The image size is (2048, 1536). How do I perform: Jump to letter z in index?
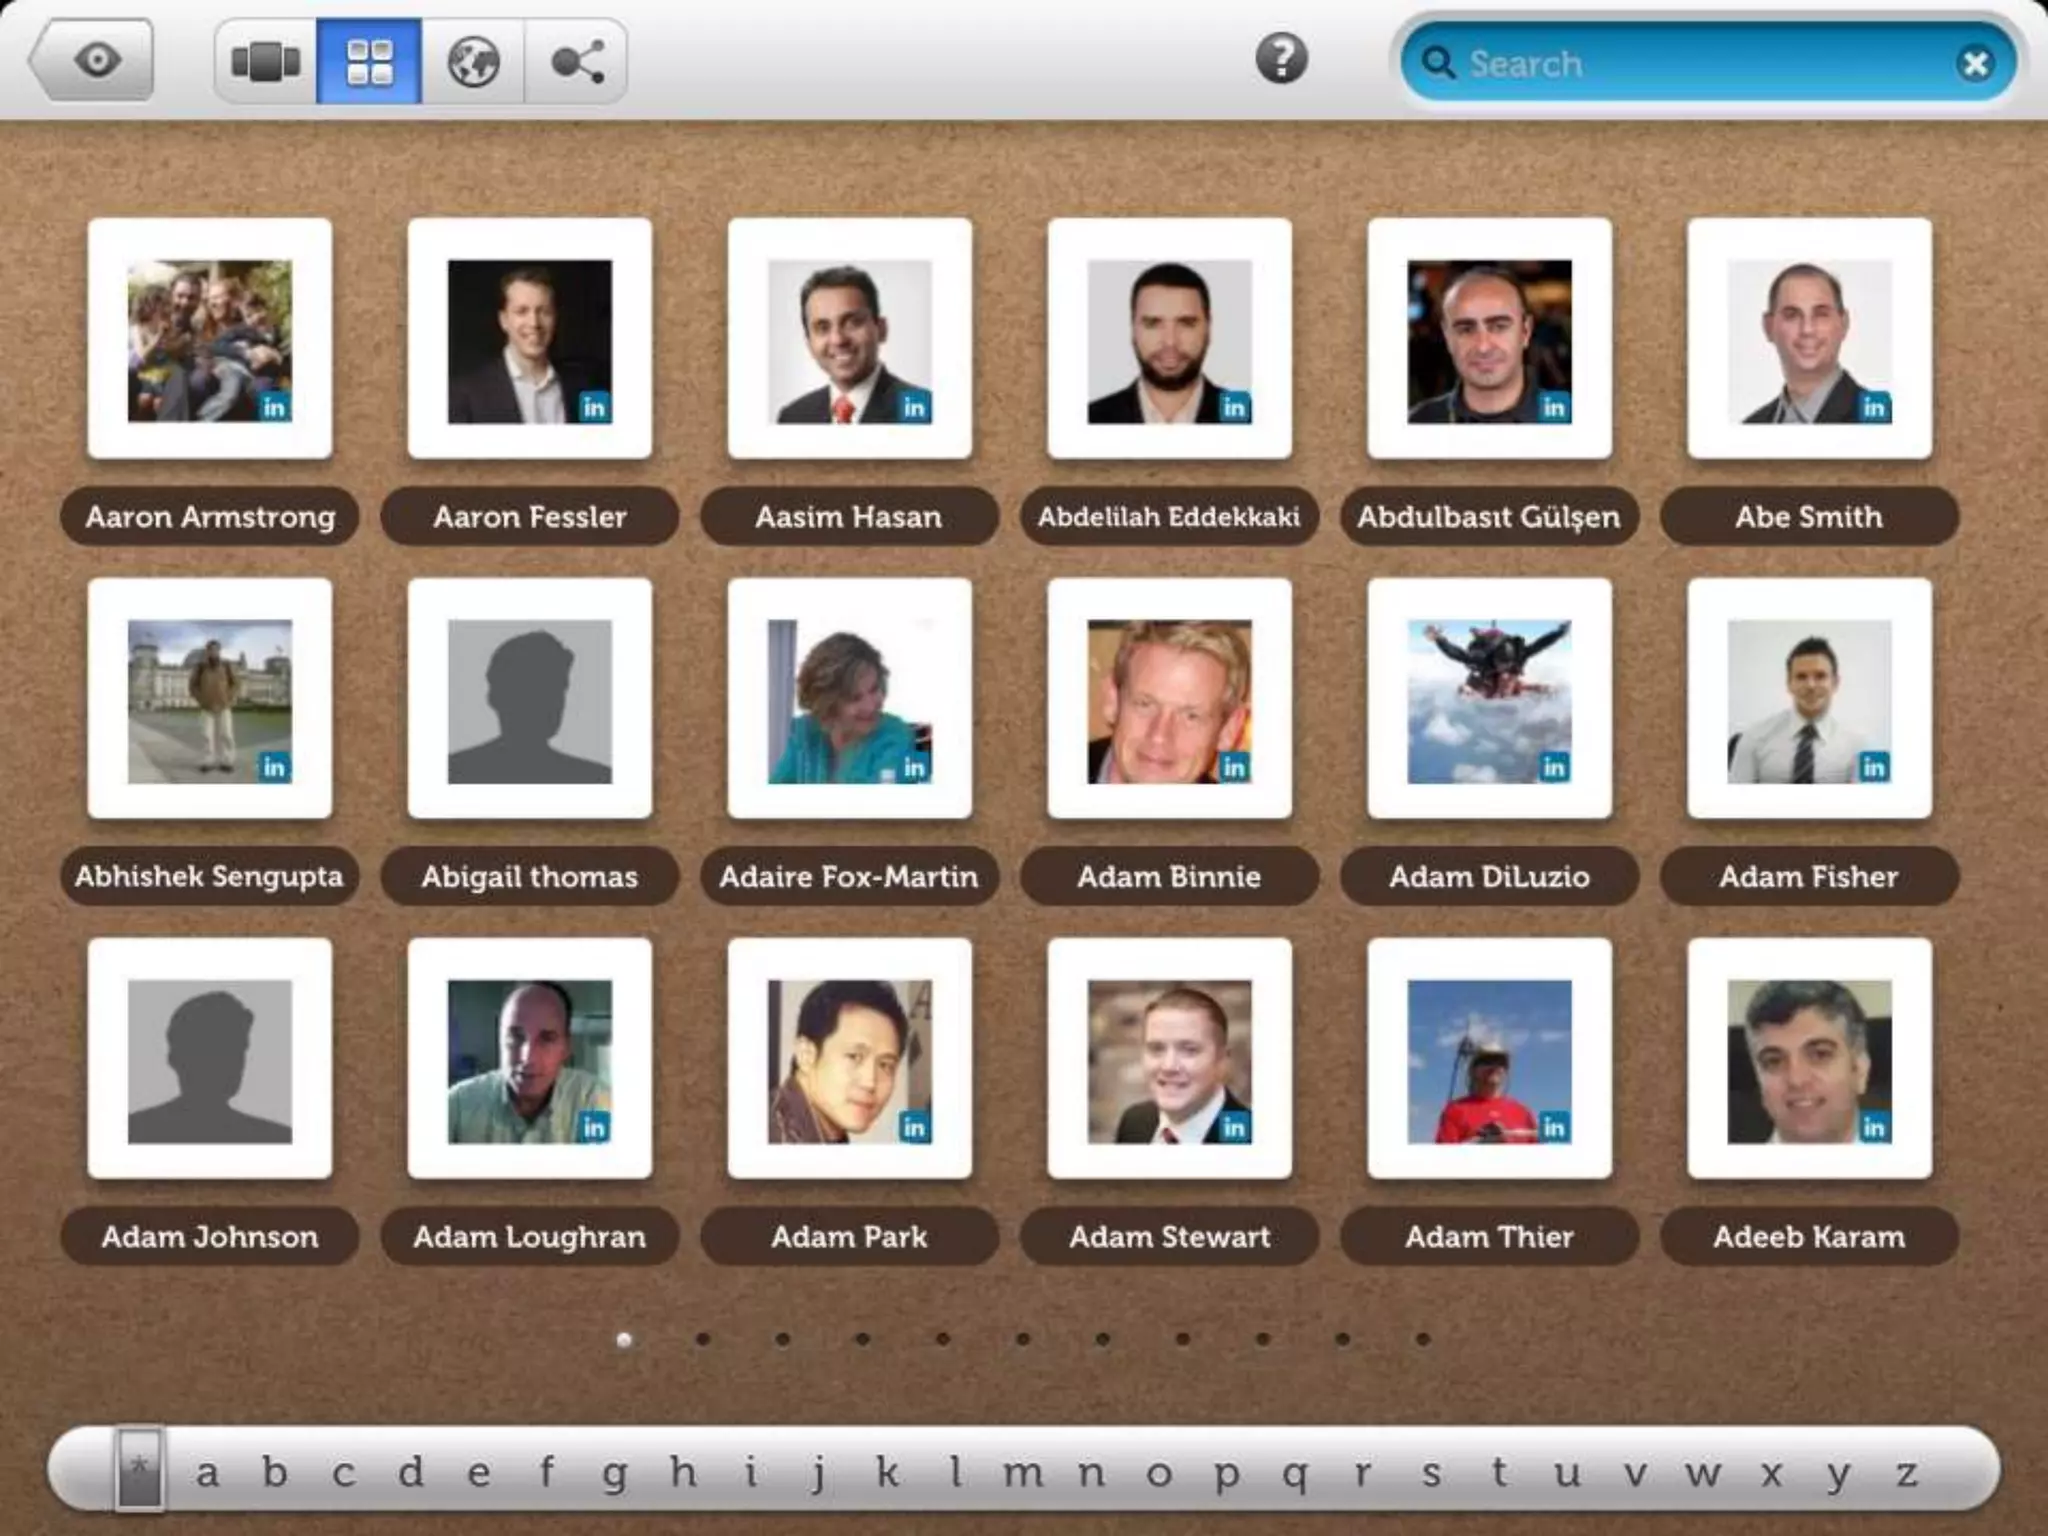tap(1907, 1472)
